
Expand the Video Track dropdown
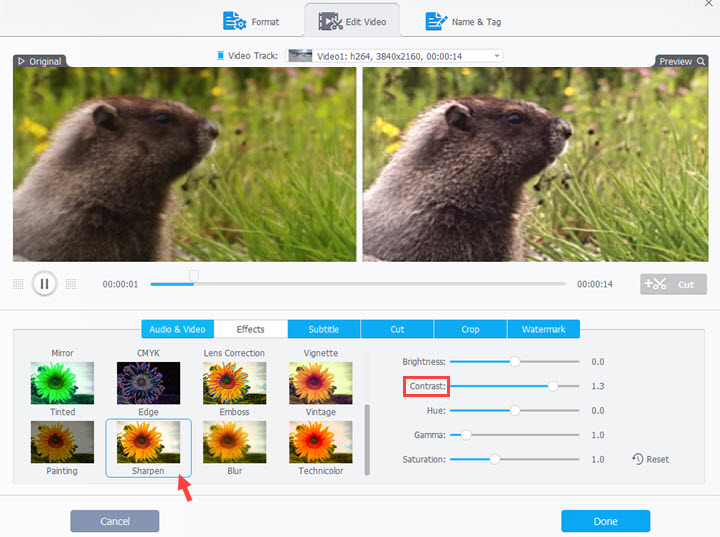[497, 56]
